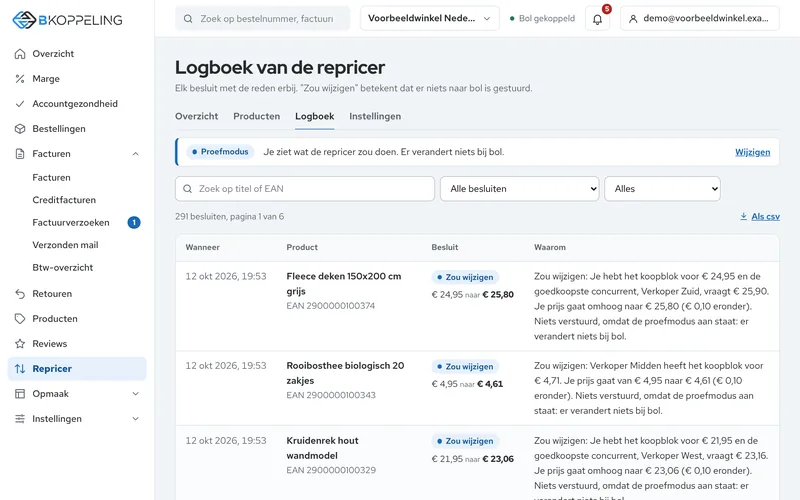This screenshot has width=800, height=500.
Task: Click the Reviews star icon
Action: pos(20,343)
